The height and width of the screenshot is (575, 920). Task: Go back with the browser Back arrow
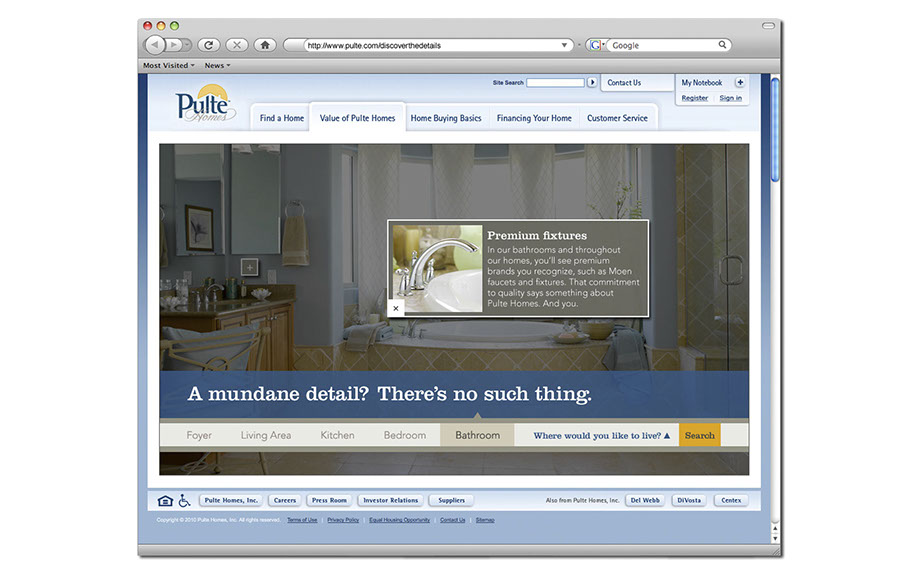point(154,45)
